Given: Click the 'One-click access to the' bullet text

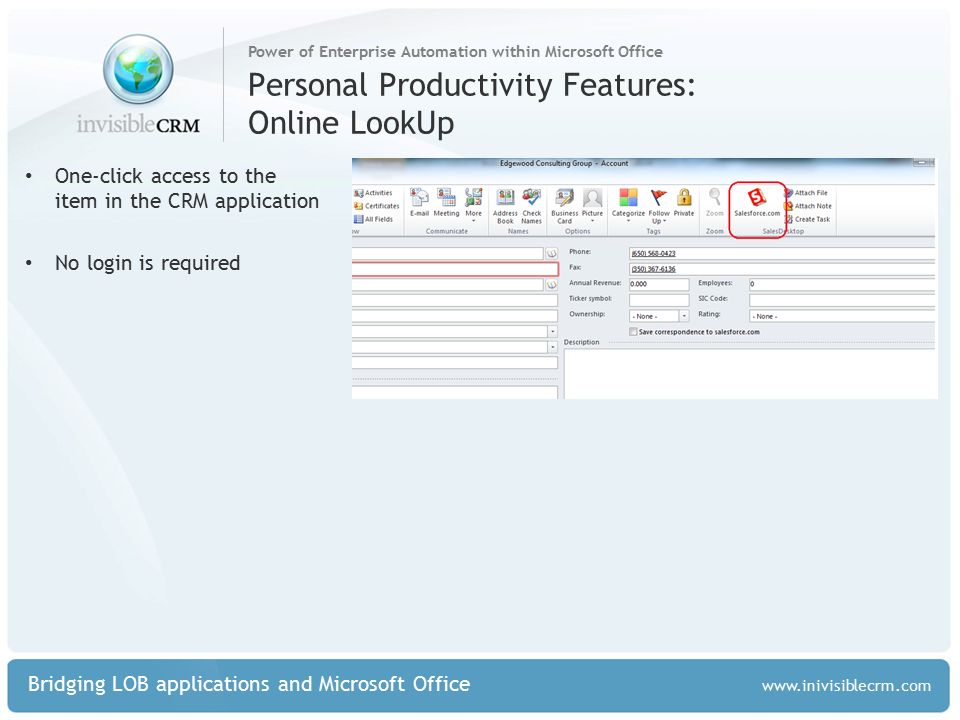Looking at the screenshot, I should coord(165,176).
